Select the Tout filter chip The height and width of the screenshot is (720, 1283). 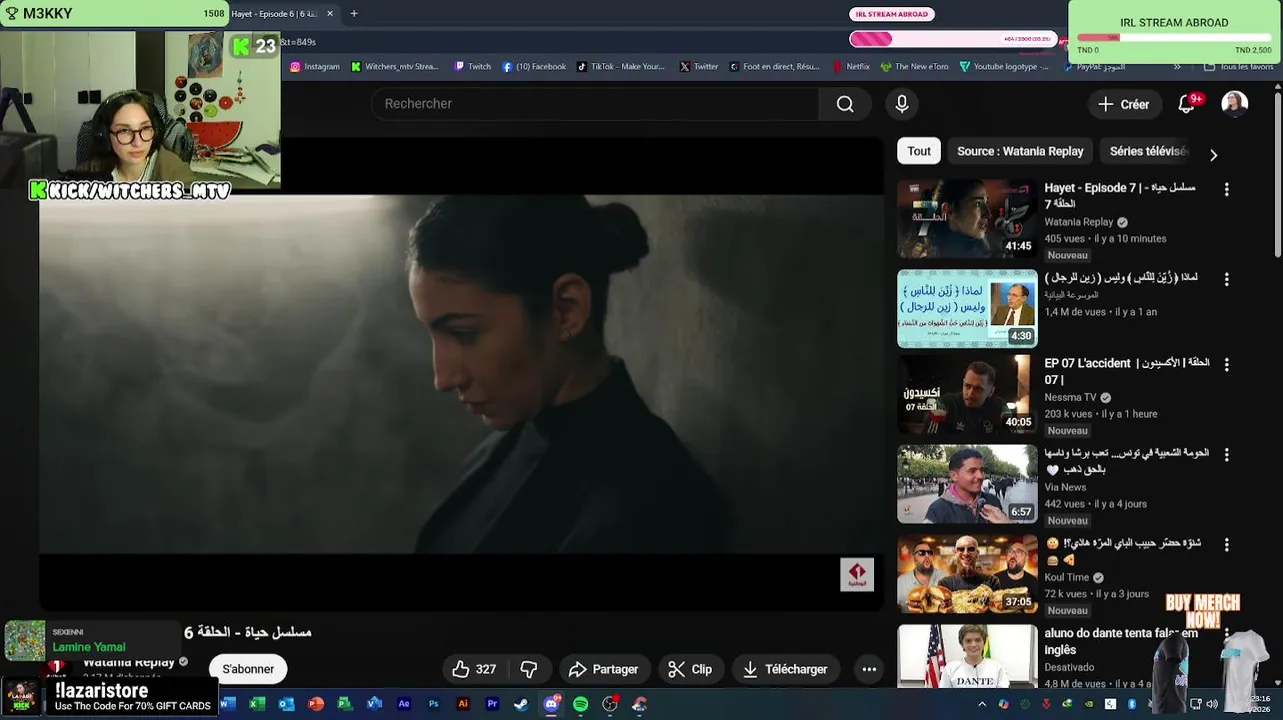[919, 151]
